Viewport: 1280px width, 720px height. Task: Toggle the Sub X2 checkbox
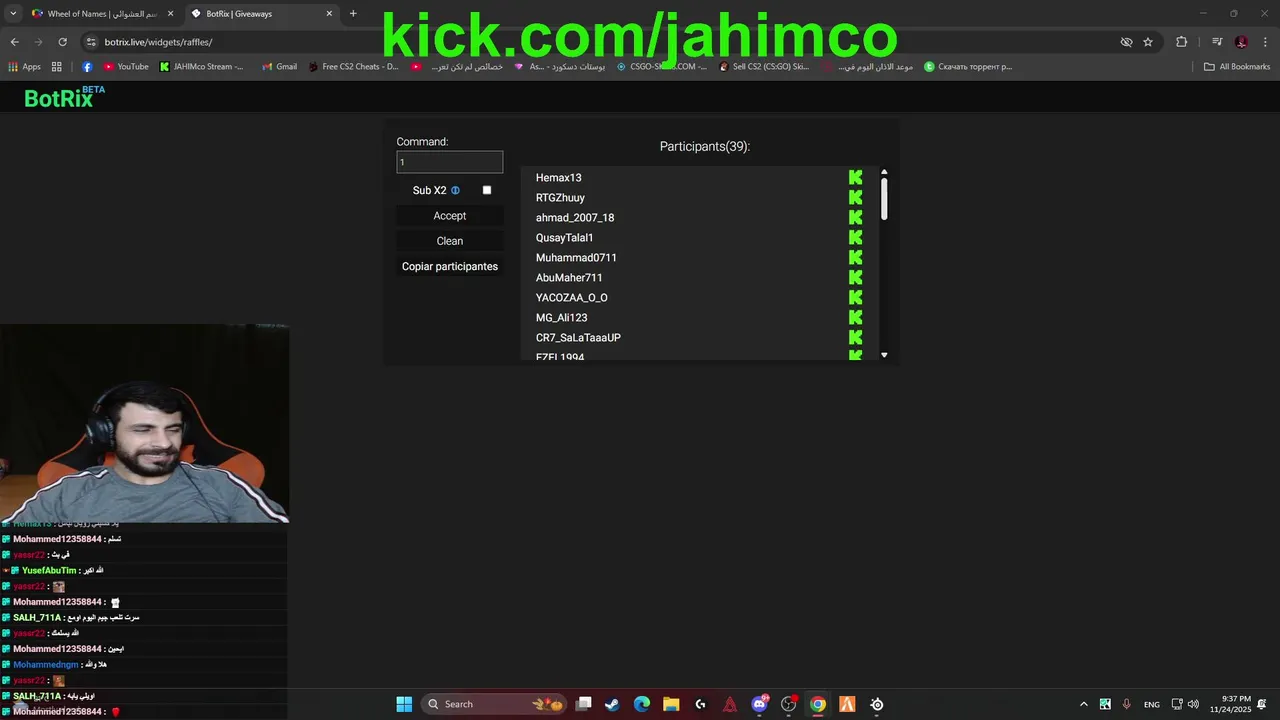coord(487,190)
